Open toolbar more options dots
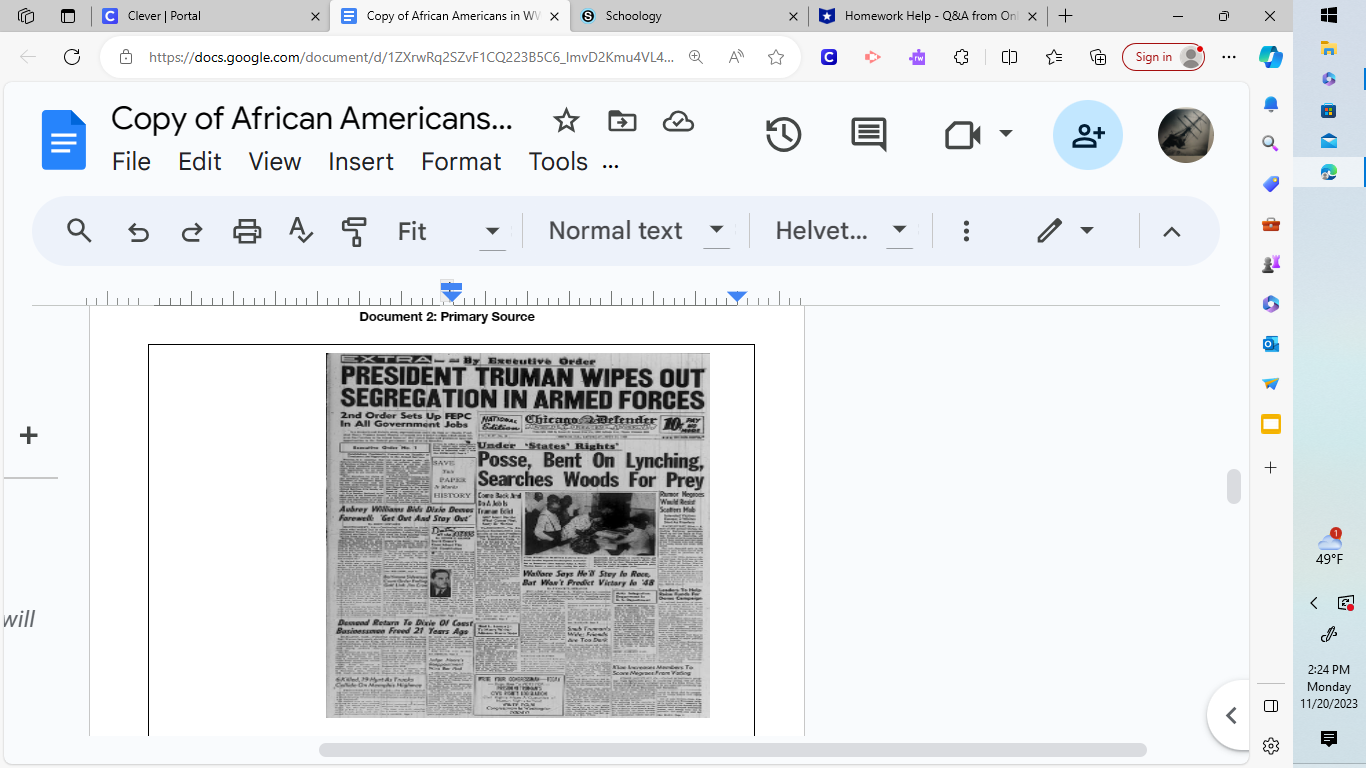1366x768 pixels. [x=966, y=231]
